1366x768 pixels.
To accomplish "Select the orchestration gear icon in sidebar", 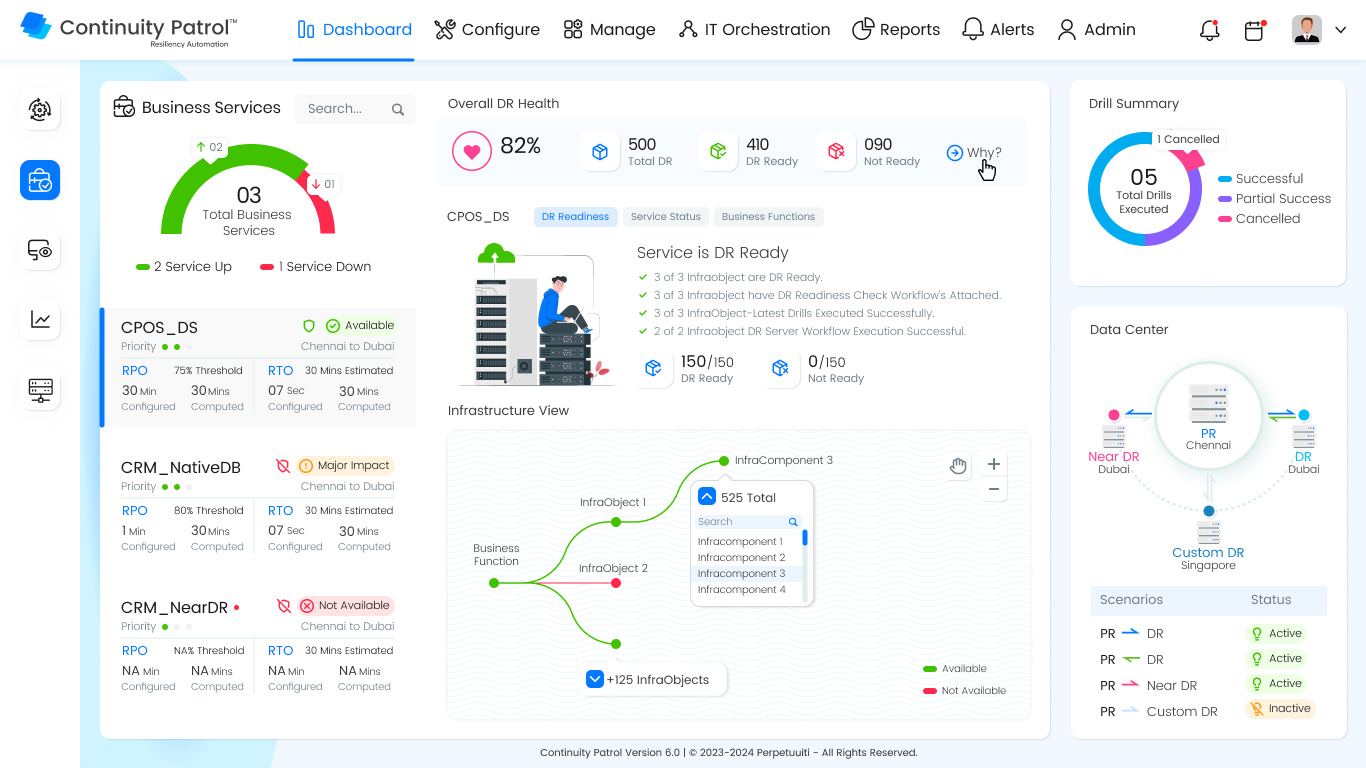I will [39, 110].
